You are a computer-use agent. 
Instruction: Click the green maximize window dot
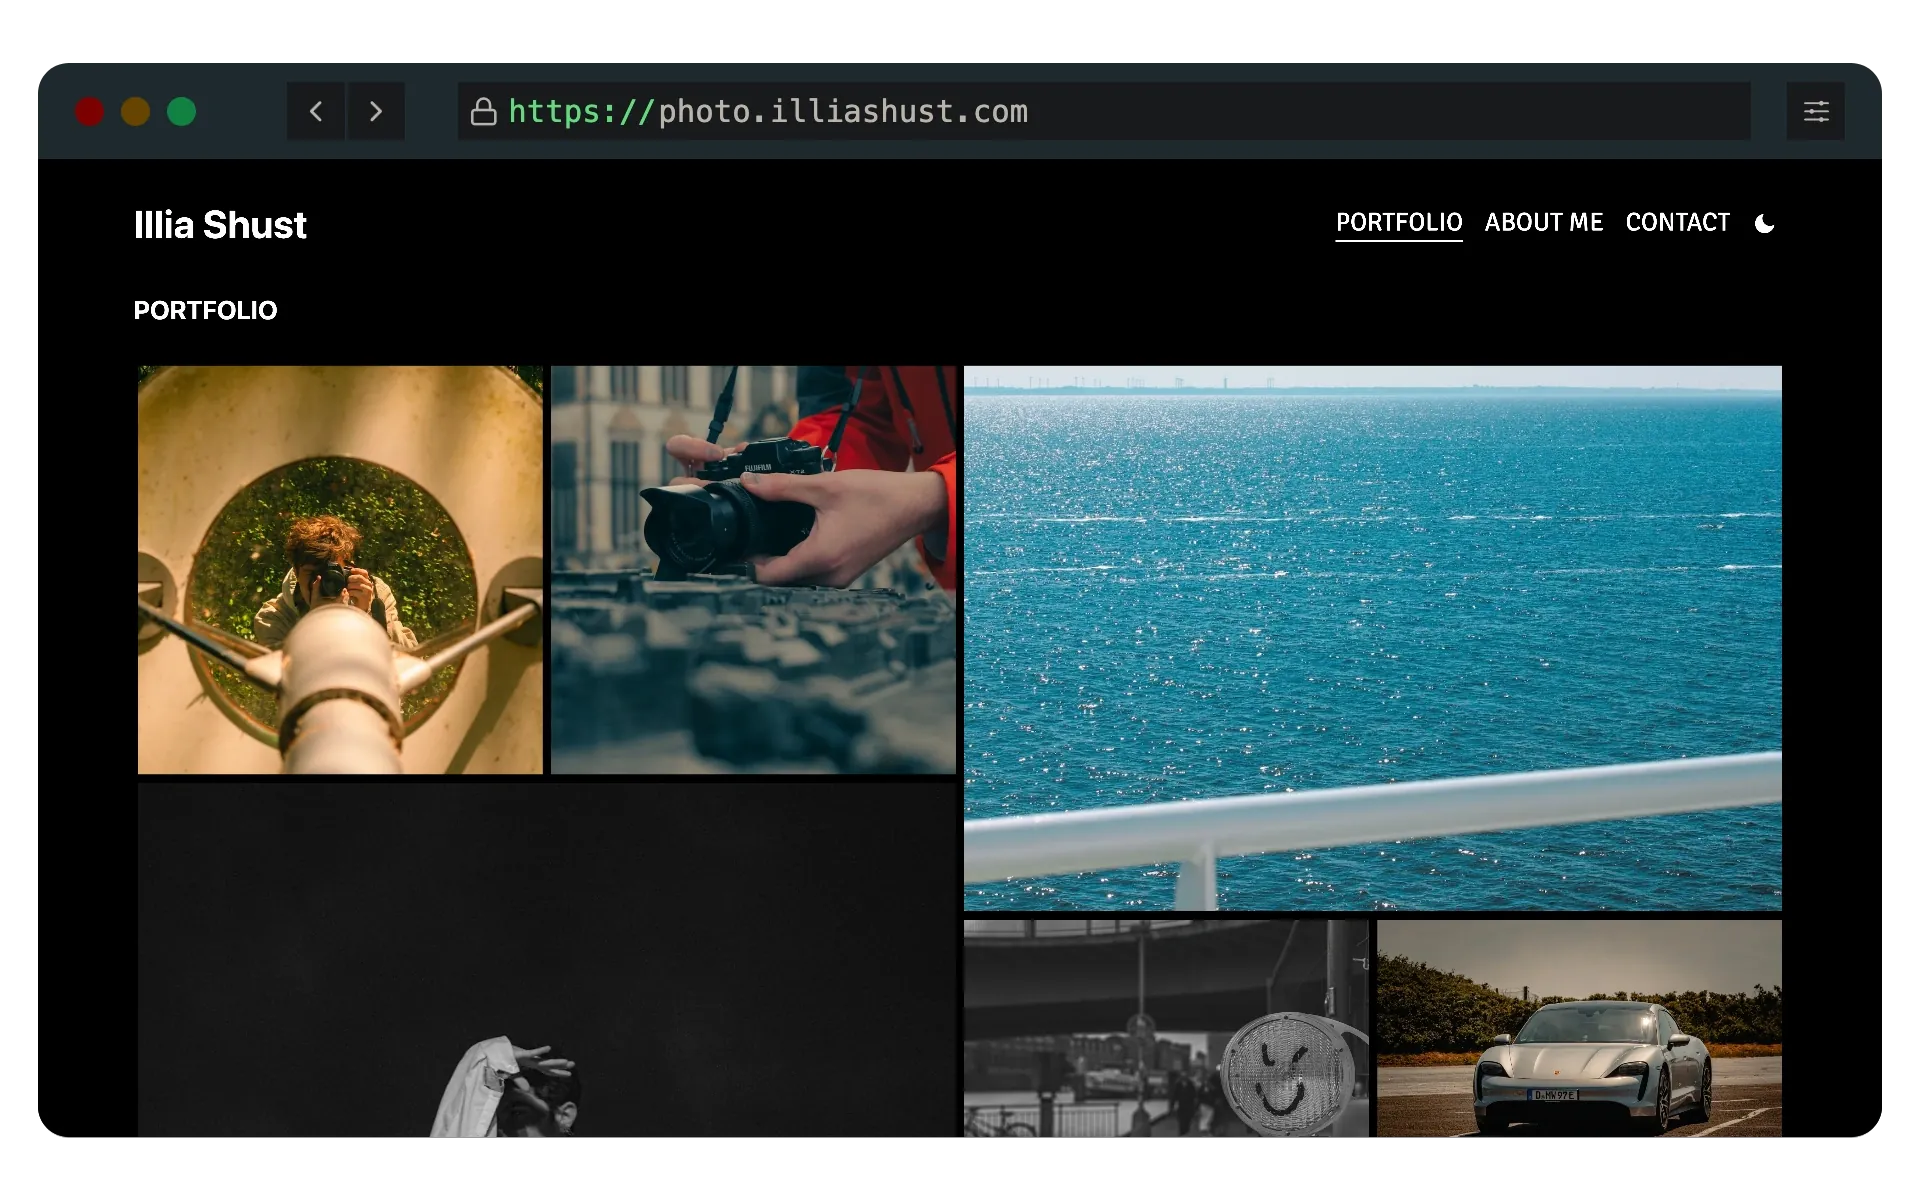(182, 111)
